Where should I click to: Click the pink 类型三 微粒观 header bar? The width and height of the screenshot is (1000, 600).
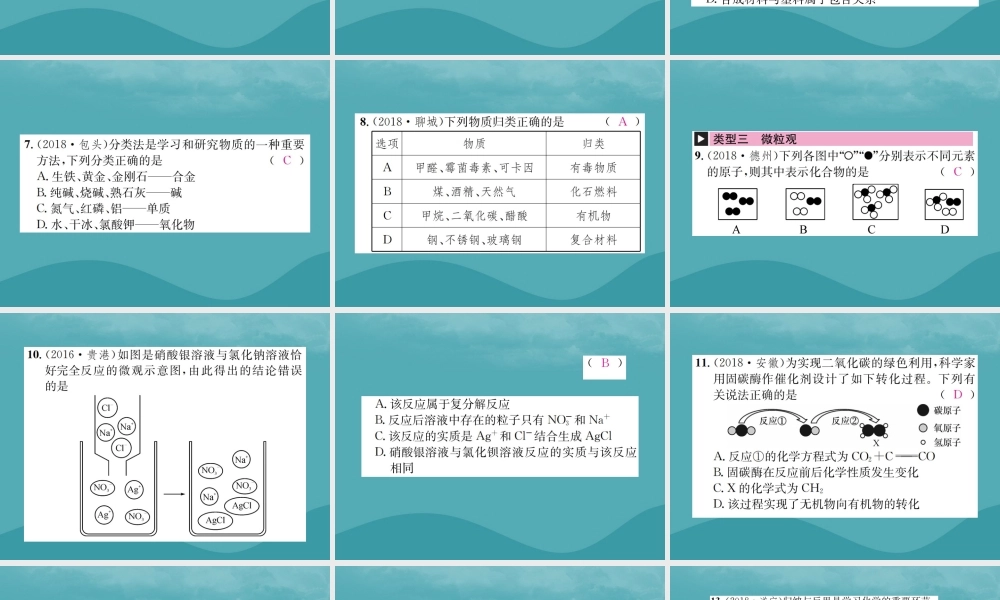pyautogui.click(x=831, y=139)
